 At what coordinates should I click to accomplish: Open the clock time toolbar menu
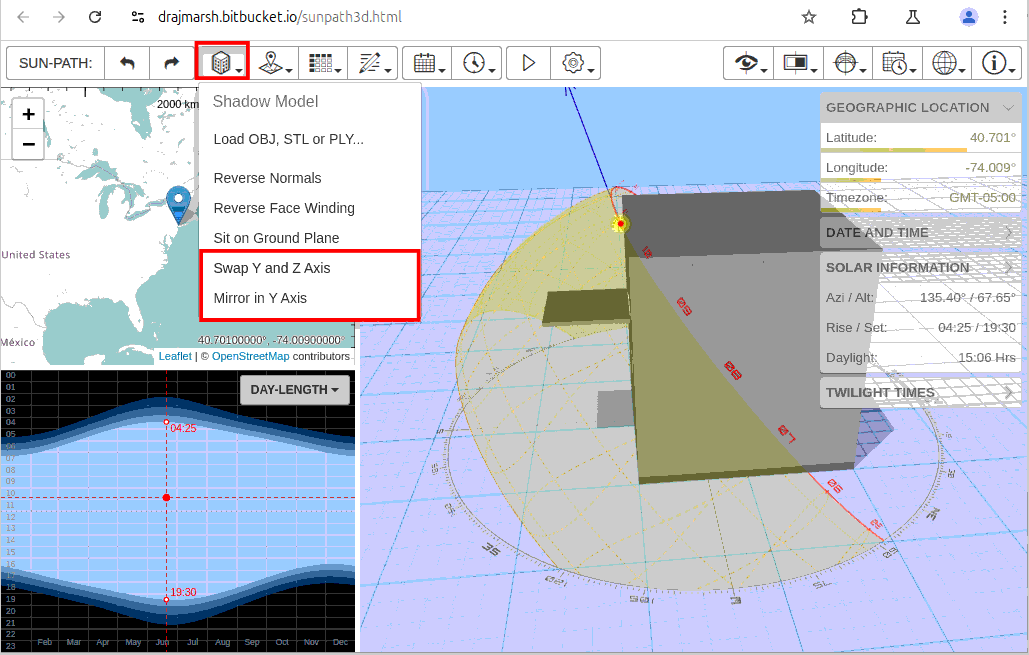tap(478, 63)
